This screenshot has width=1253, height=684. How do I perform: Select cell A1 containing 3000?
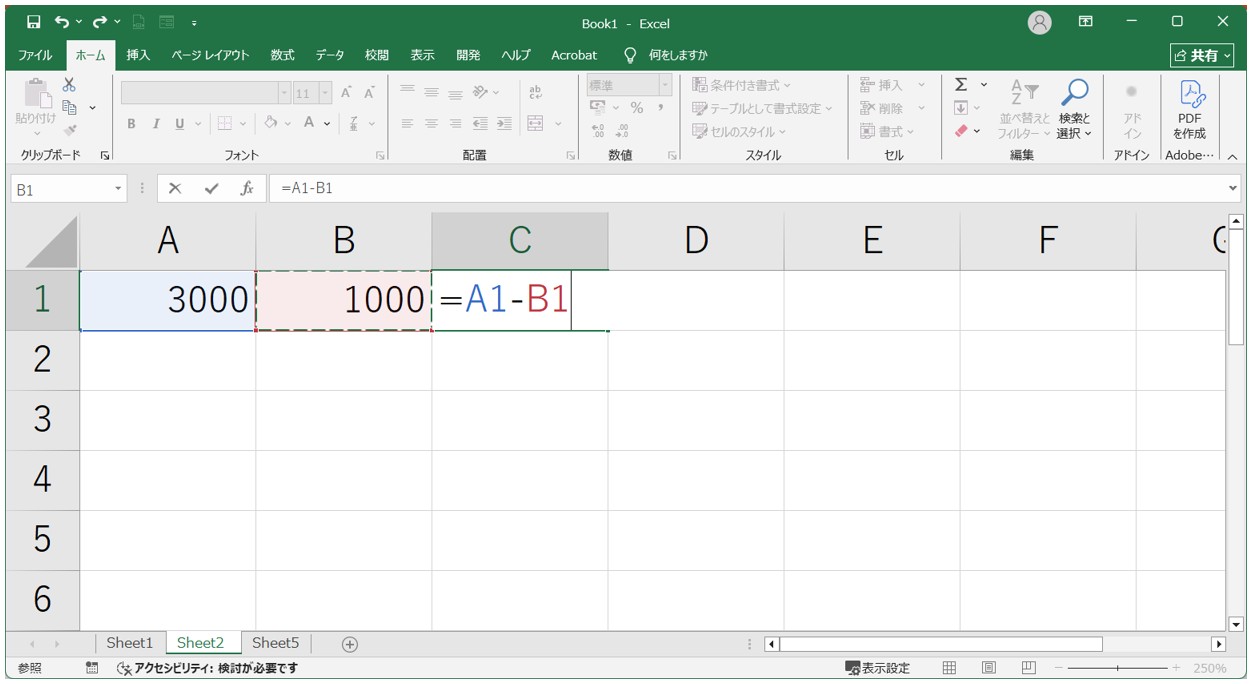[x=168, y=300]
